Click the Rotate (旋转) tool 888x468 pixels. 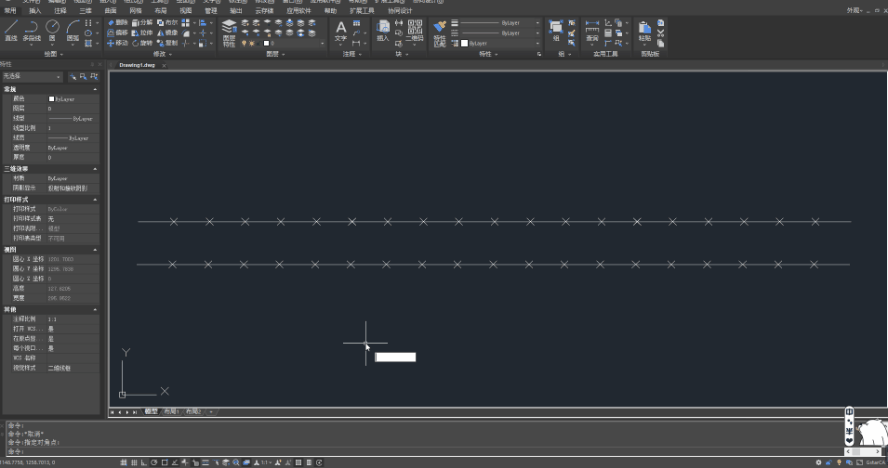click(142, 43)
